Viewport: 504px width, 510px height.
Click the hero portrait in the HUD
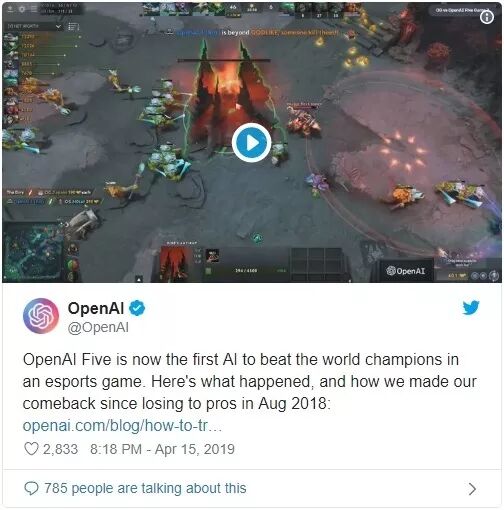[x=175, y=263]
